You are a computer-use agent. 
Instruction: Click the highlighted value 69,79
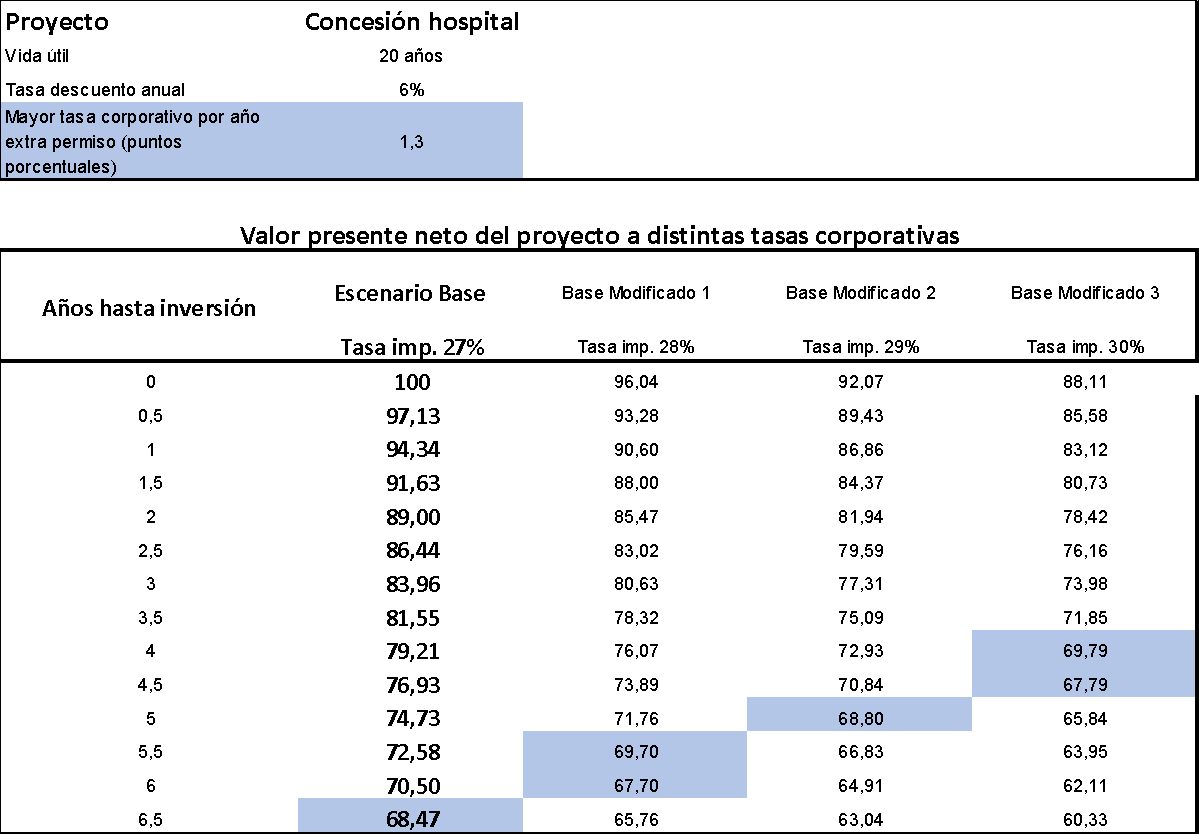point(1085,651)
